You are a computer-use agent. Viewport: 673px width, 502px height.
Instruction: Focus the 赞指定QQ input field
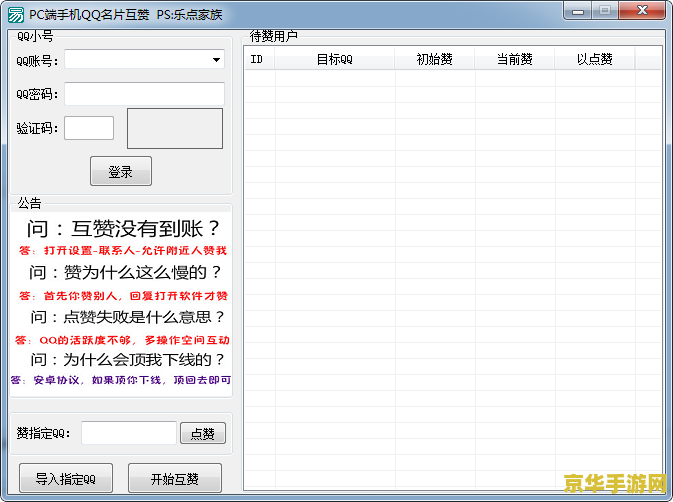129,433
